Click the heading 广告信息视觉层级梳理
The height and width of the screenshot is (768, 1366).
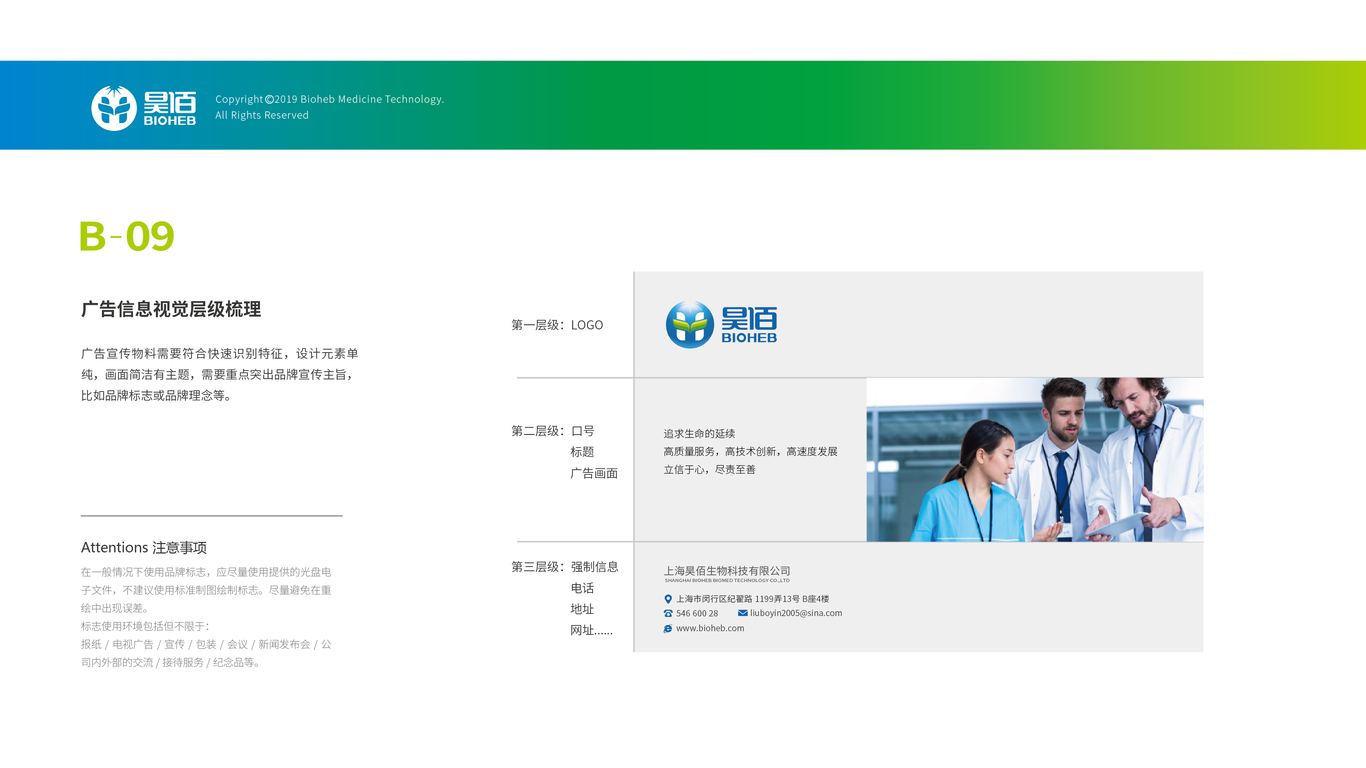[x=171, y=309]
